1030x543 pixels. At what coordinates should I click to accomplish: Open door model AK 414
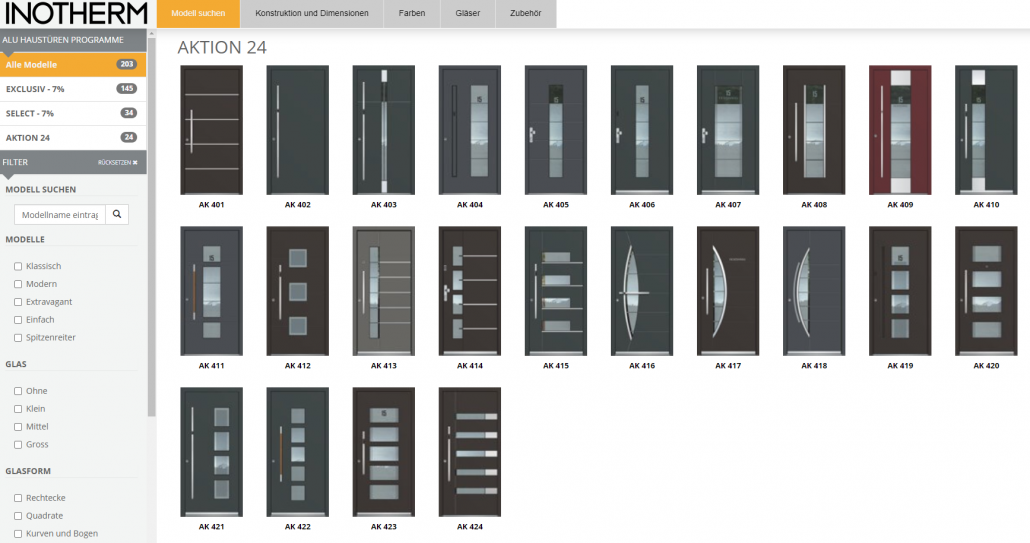(x=470, y=291)
